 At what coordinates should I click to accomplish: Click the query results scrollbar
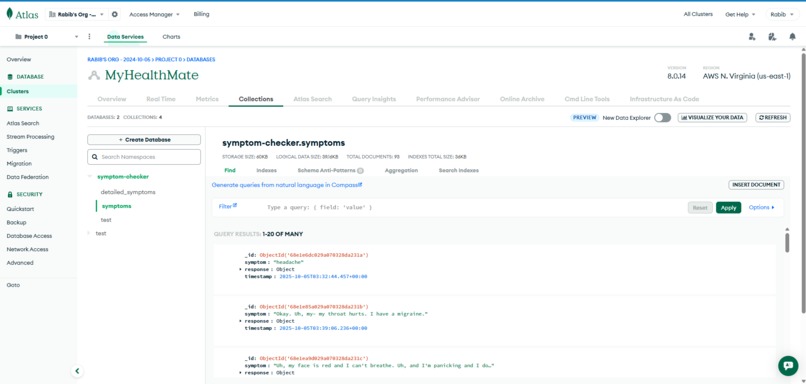point(787,242)
